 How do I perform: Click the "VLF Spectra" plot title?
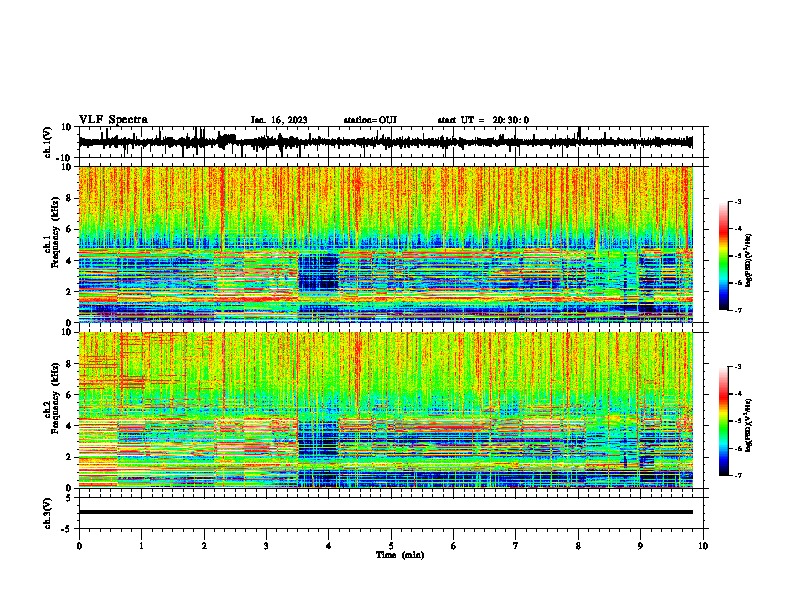[113, 120]
